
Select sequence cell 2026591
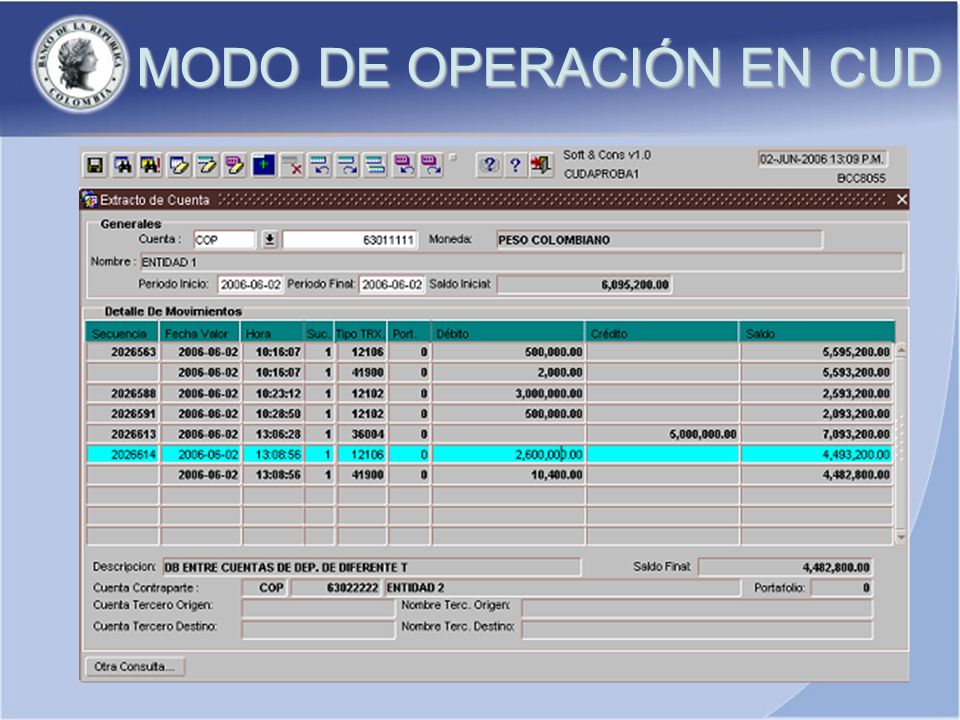[122, 414]
